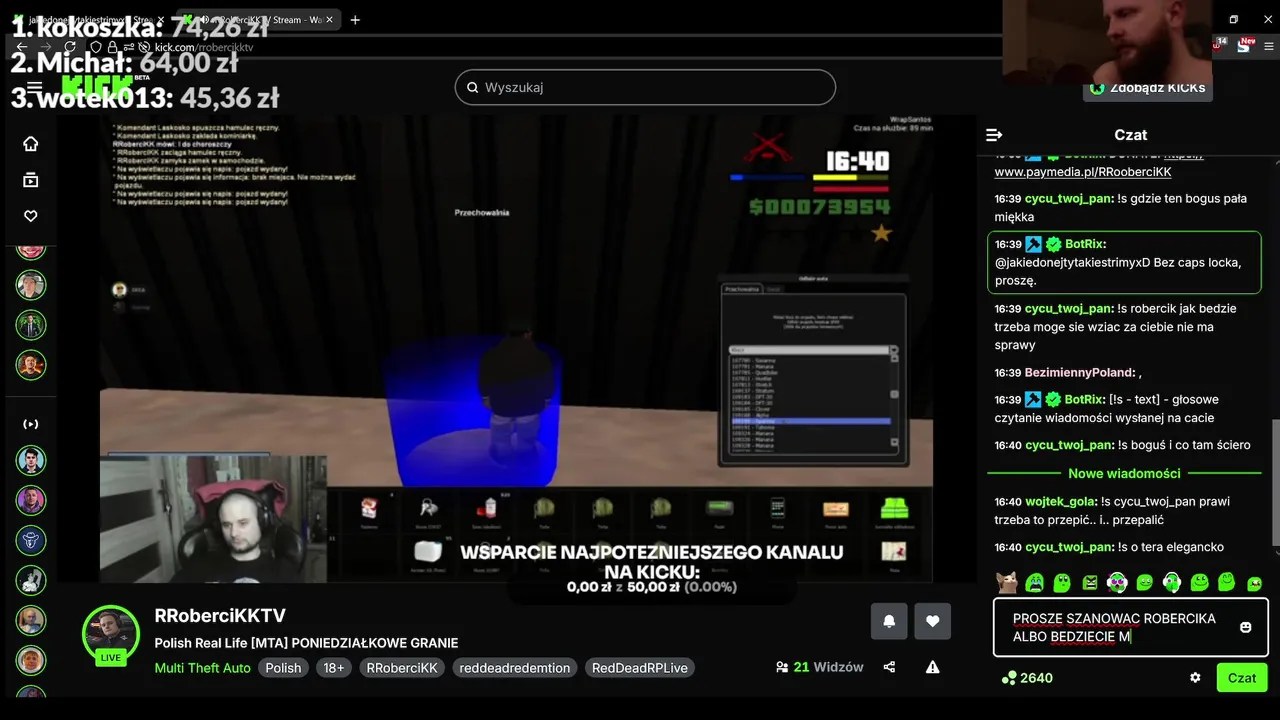Click the extension icon with the 14 badge
Image resolution: width=1280 pixels, height=720 pixels.
coord(1219,44)
